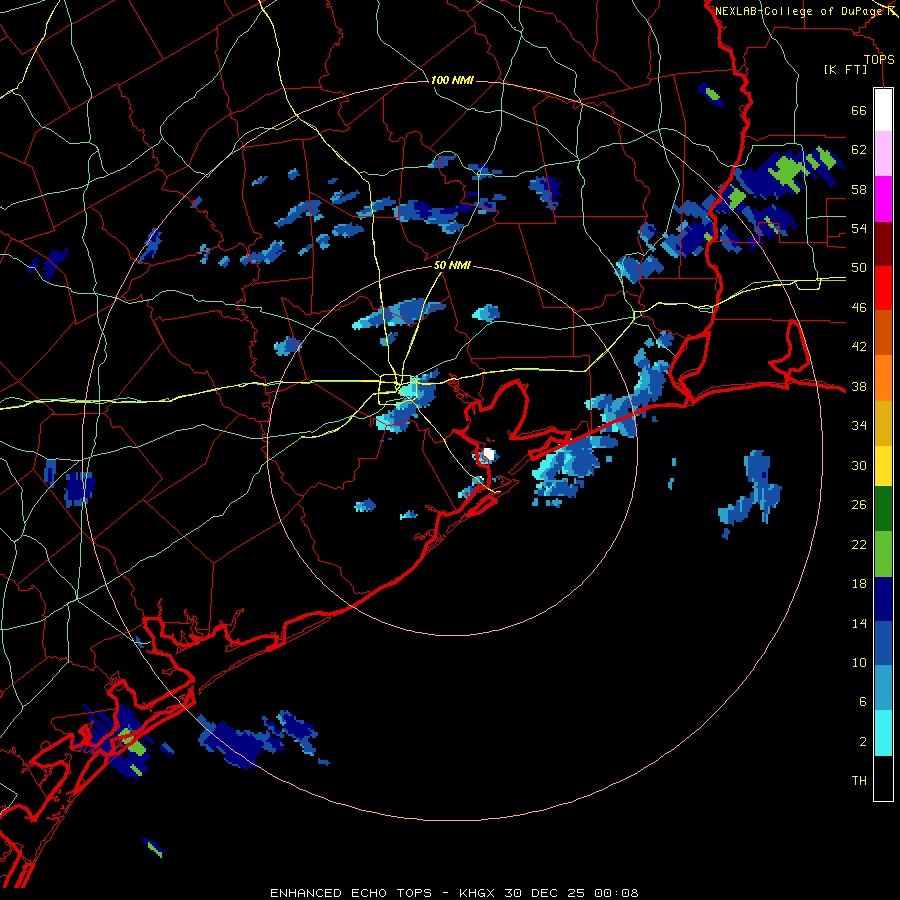The width and height of the screenshot is (900, 900).
Task: Click the medium blue 14 kft legend swatch
Action: [883, 643]
